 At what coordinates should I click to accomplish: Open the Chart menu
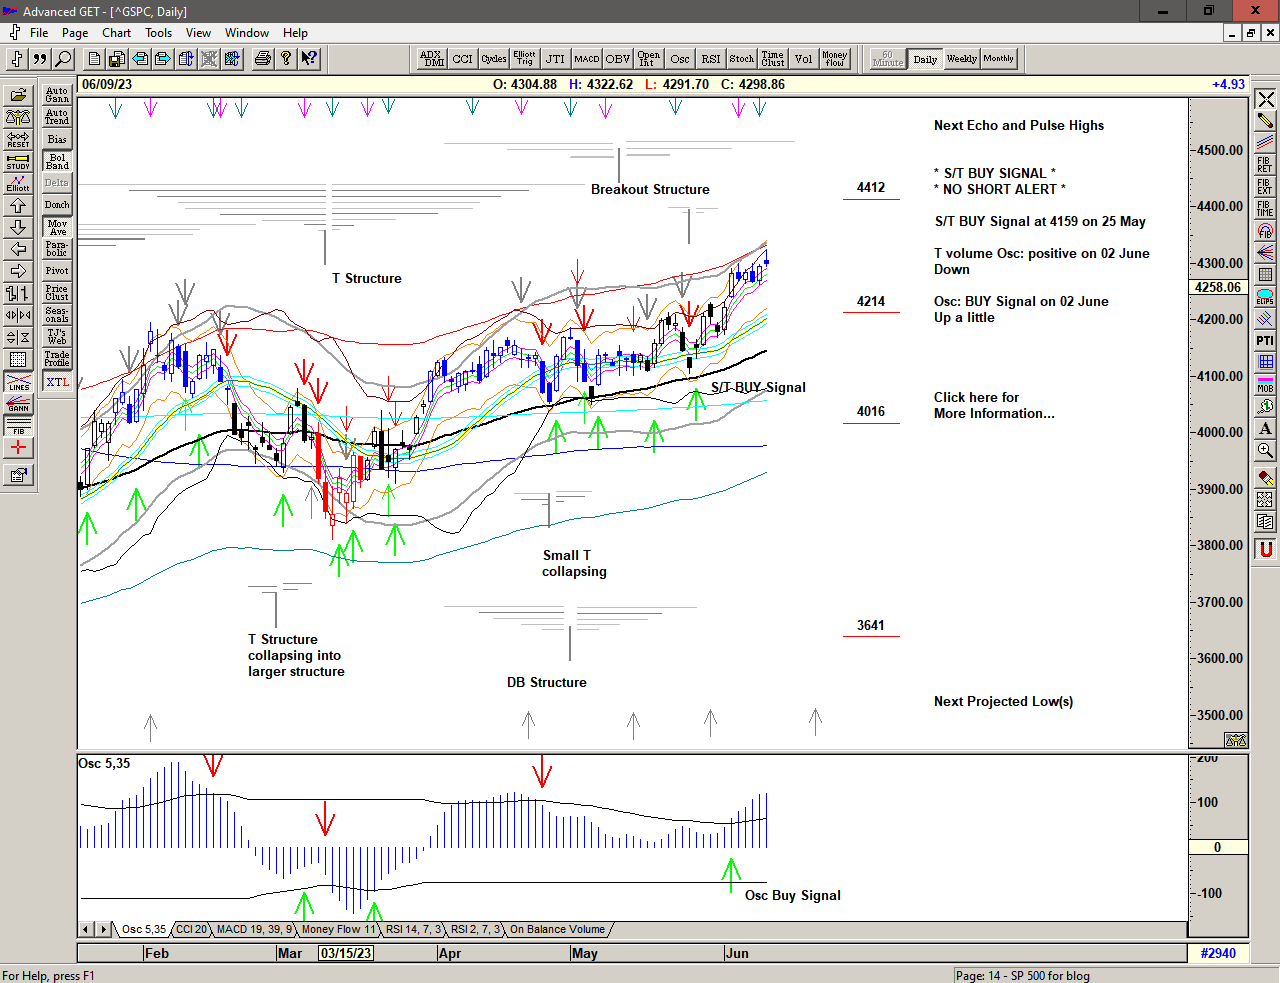pyautogui.click(x=116, y=33)
